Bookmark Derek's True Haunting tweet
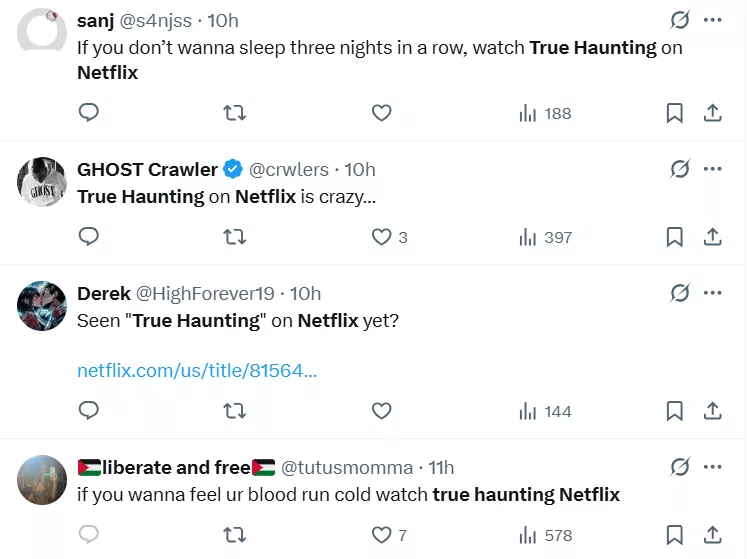This screenshot has height=559, width=747. tap(675, 410)
